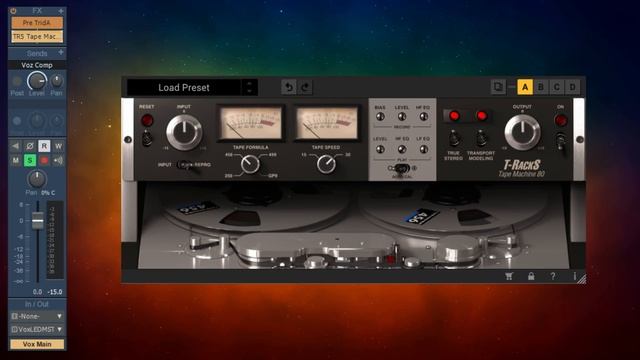The width and height of the screenshot is (640, 360).
Task: Select preset slot A
Action: click(x=525, y=87)
